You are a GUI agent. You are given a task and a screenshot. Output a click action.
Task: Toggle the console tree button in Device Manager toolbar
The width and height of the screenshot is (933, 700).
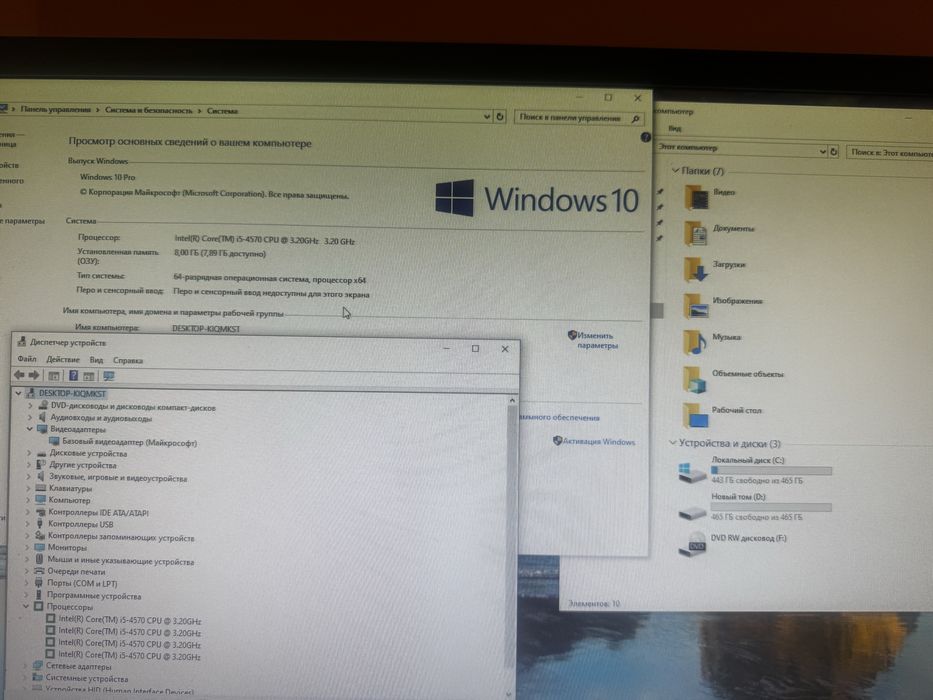(54, 376)
